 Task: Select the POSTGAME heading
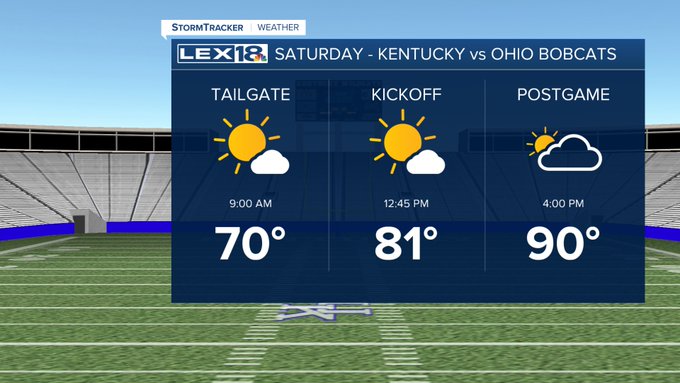click(x=563, y=95)
